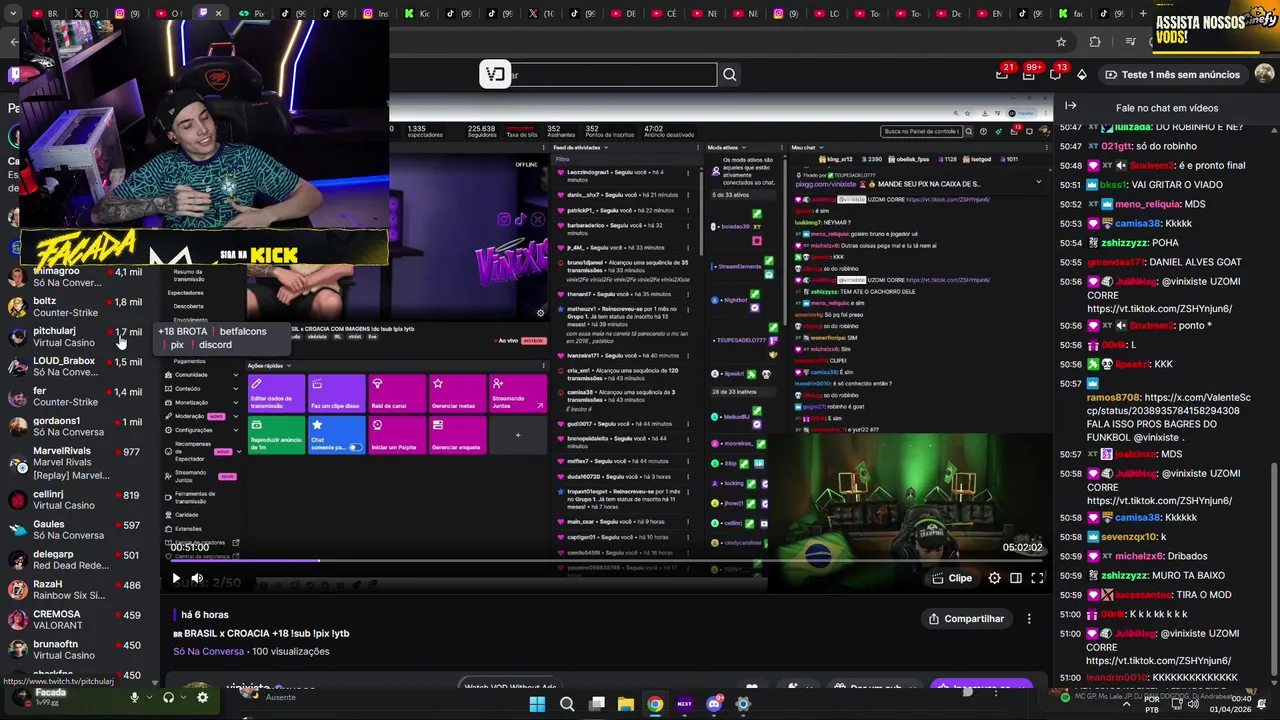The image size is (1280, 720).
Task: Show hidden tray icons with the taskbar chevron
Action: (1127, 704)
